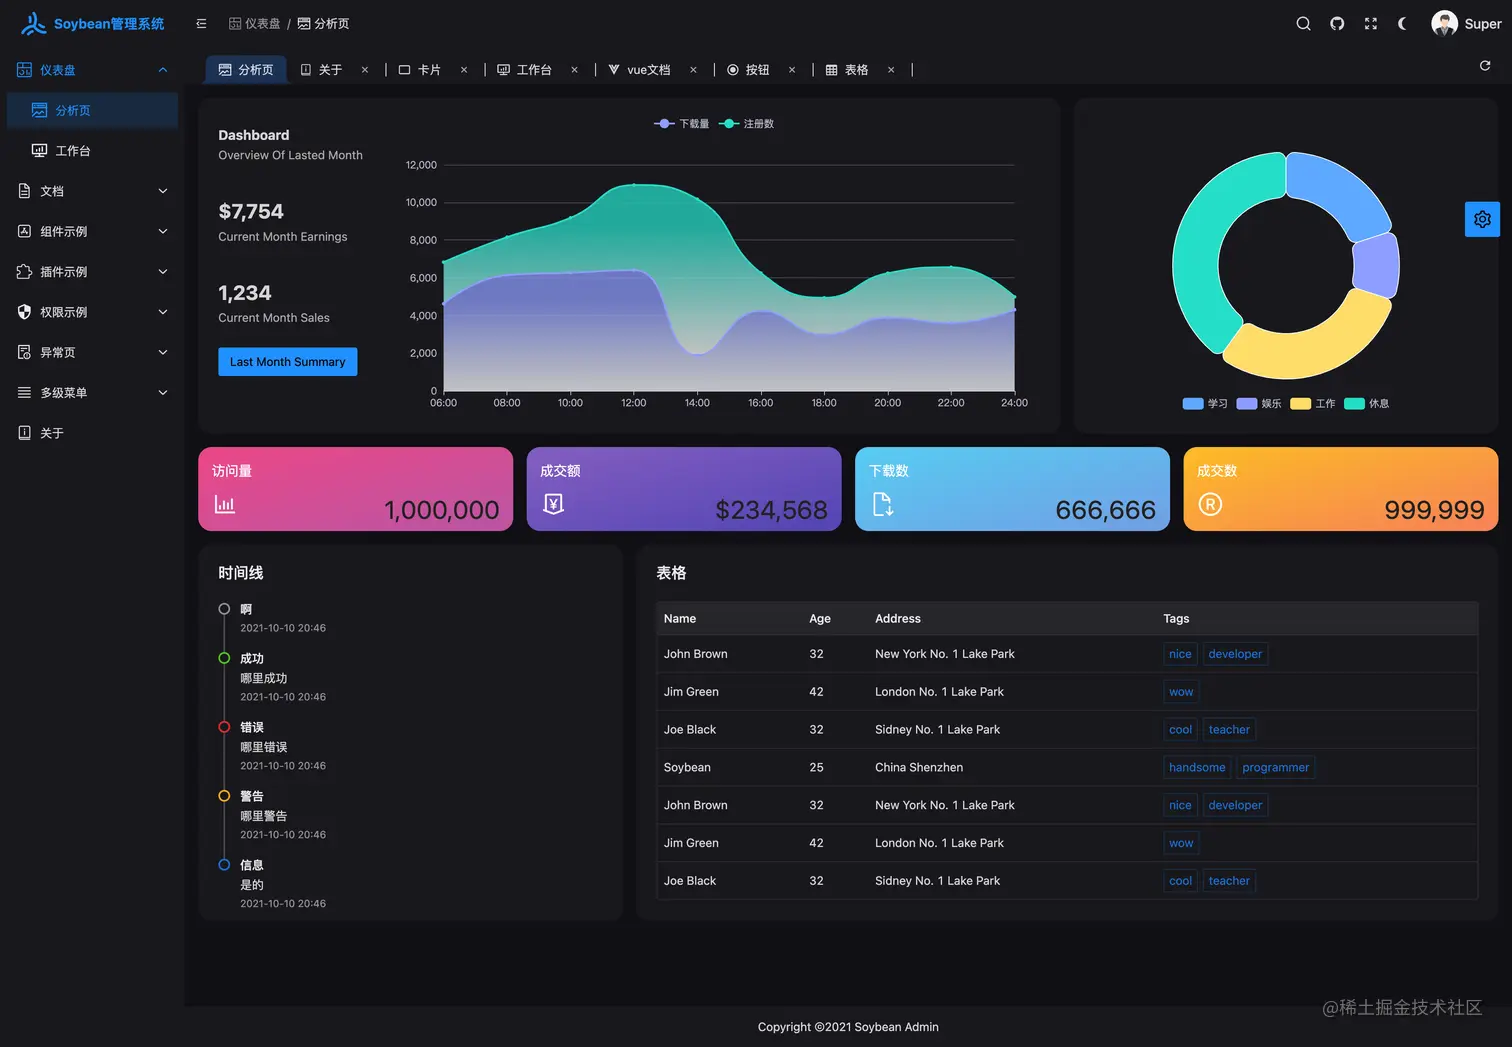The height and width of the screenshot is (1047, 1512).
Task: Toggle 注册数 series in chart legend
Action: coord(747,124)
